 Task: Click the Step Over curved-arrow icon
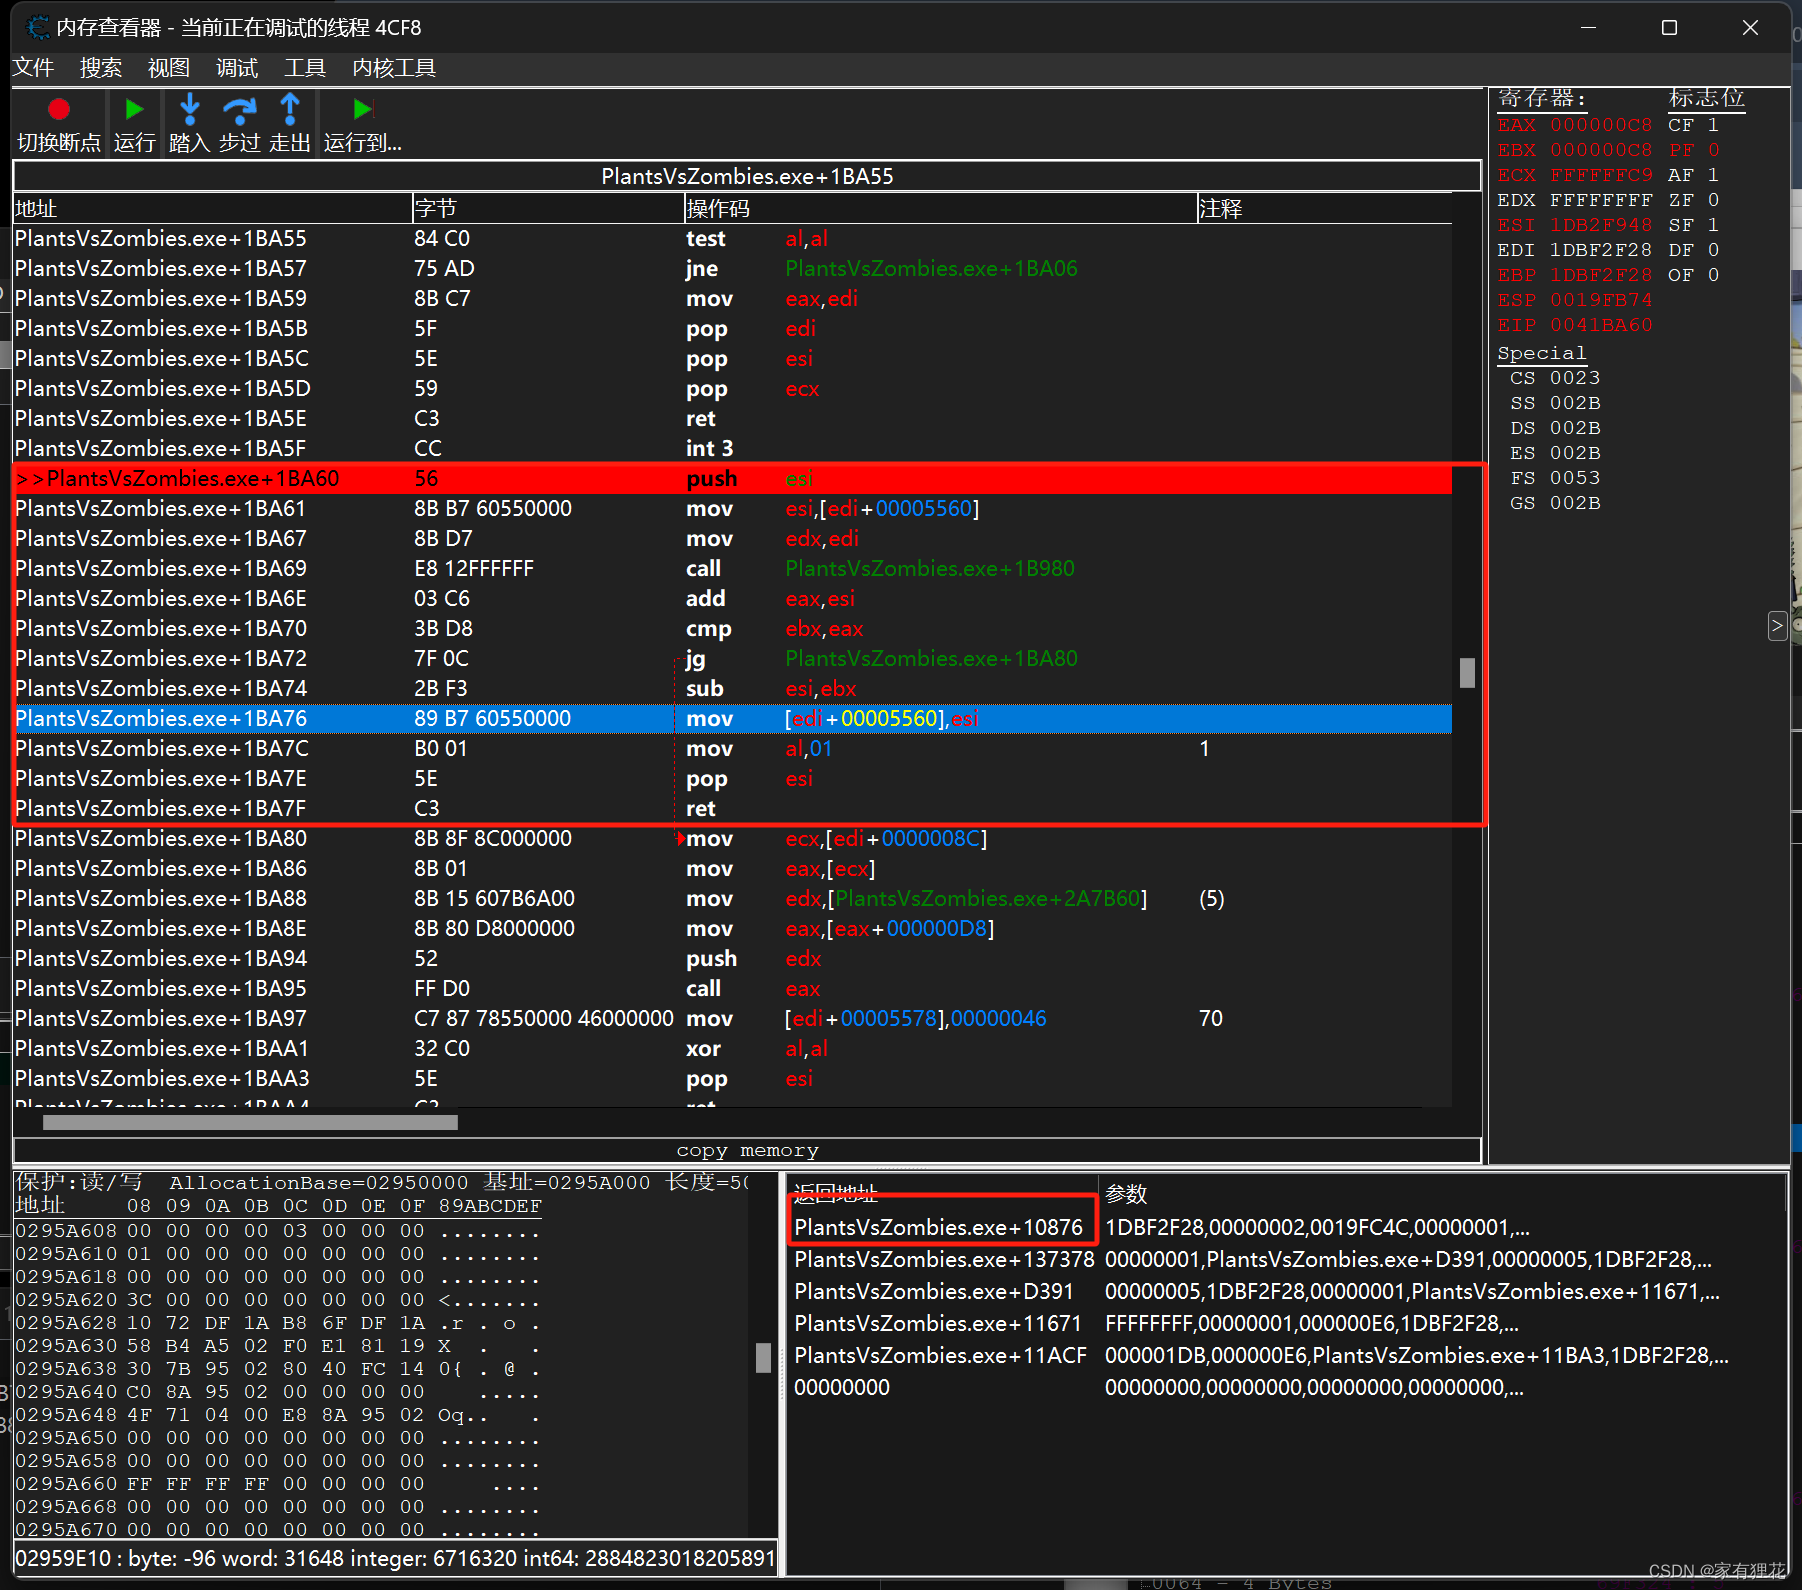(240, 109)
